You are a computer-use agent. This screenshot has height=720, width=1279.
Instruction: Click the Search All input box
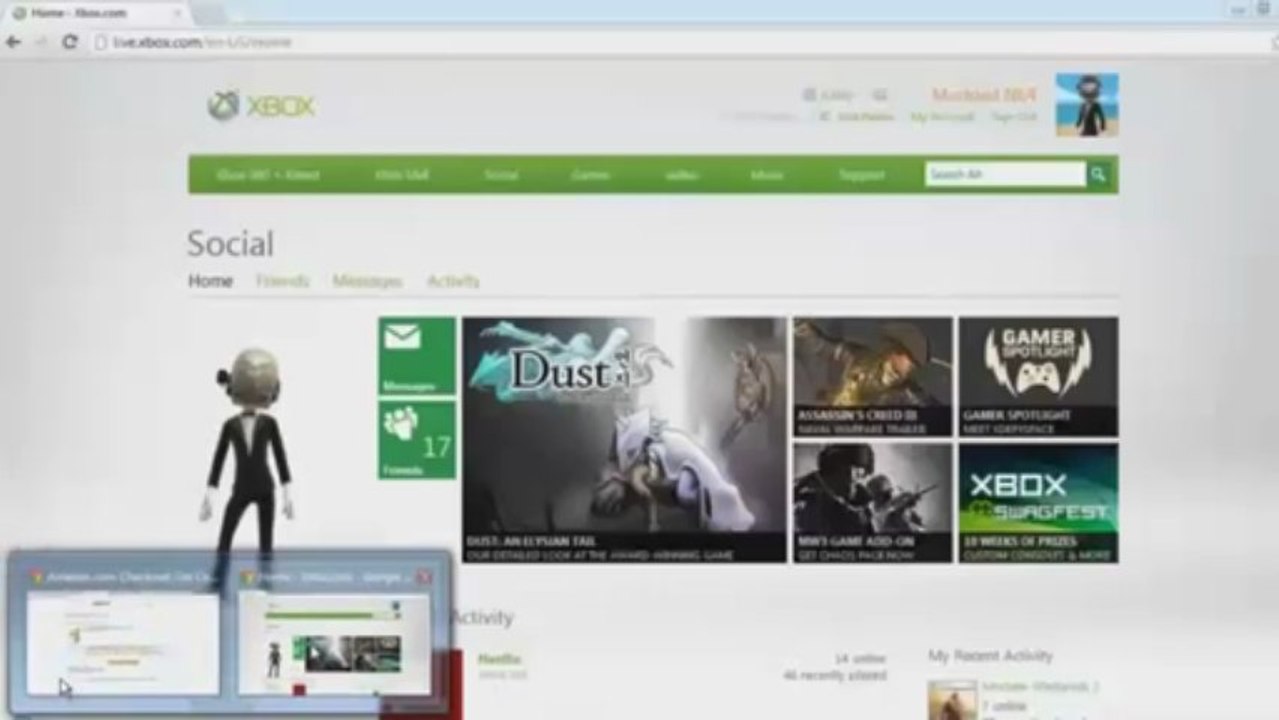pyautogui.click(x=1005, y=174)
